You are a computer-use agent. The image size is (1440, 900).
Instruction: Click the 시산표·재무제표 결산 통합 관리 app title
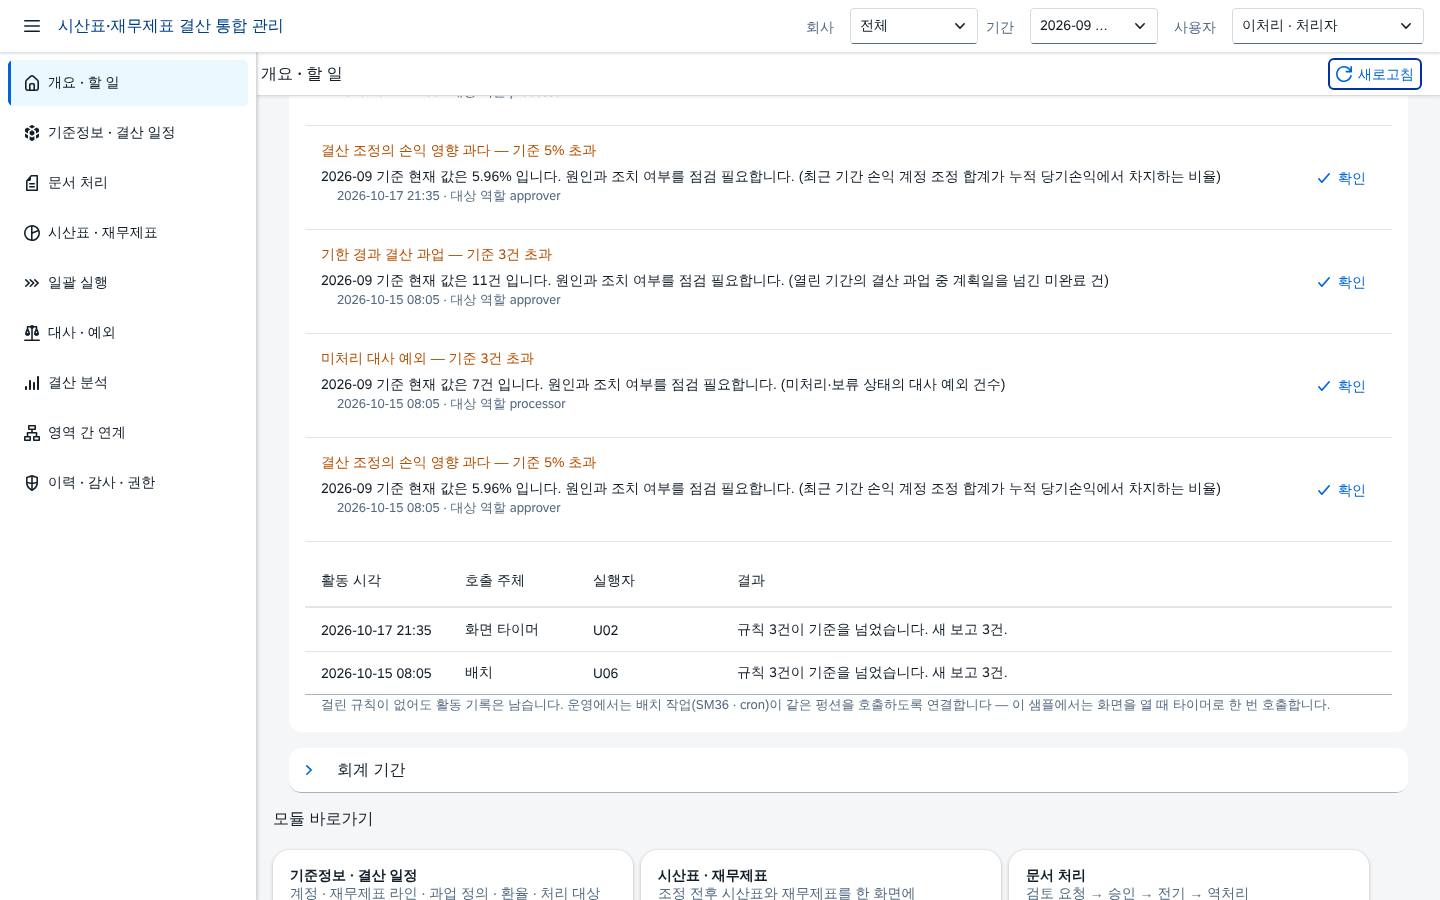tap(170, 26)
